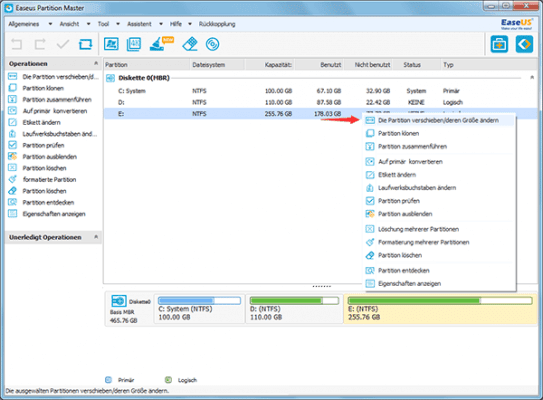
Task: Click the sidebar icon next to formatierte Partition
Action: tap(12, 179)
